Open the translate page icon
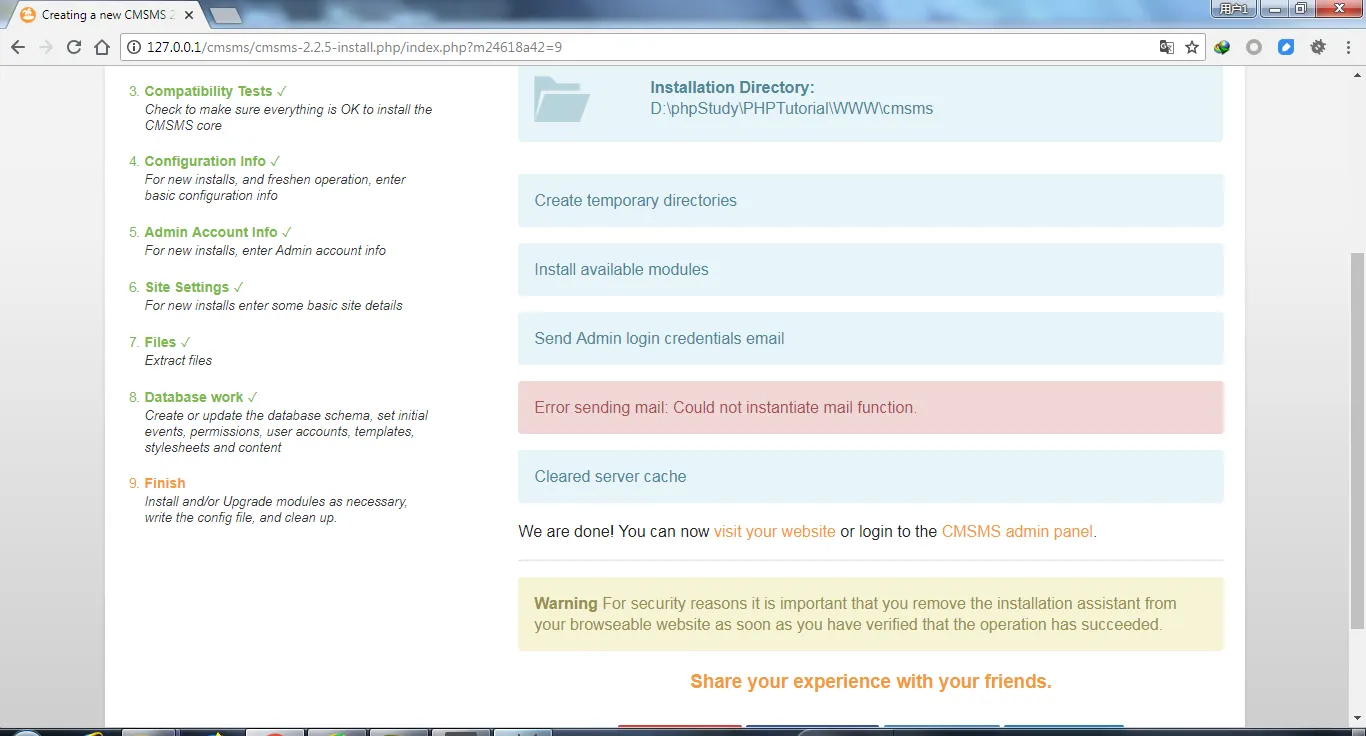Image resolution: width=1366 pixels, height=736 pixels. [x=1166, y=47]
